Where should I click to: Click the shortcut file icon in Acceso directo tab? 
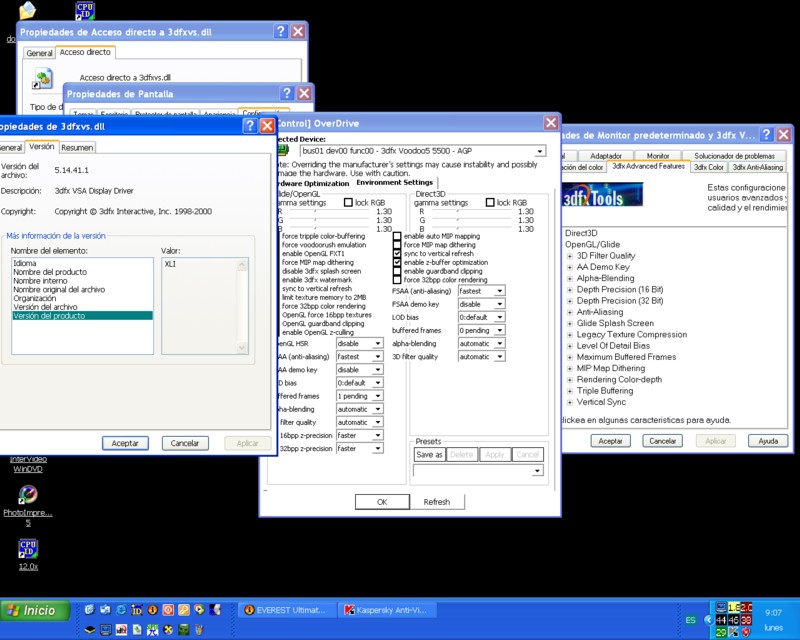click(x=43, y=79)
